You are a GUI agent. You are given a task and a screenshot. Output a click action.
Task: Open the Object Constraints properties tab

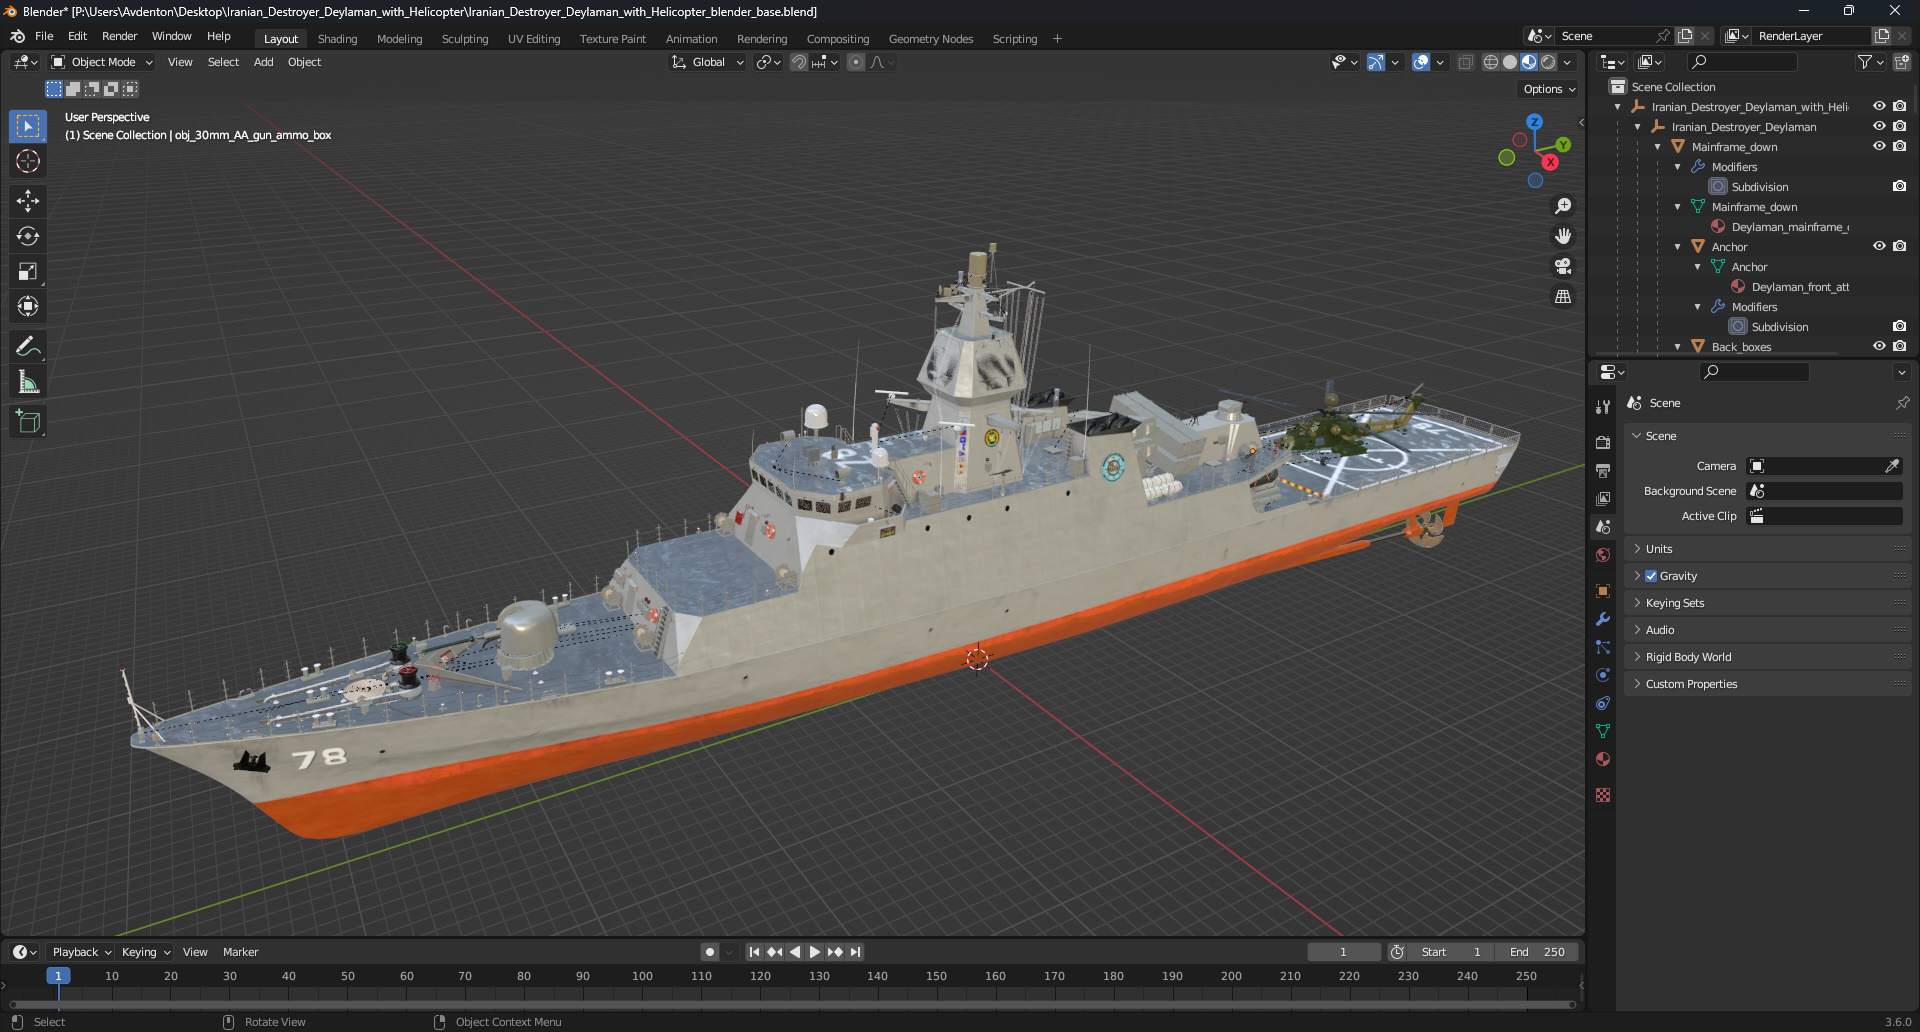coord(1603,703)
